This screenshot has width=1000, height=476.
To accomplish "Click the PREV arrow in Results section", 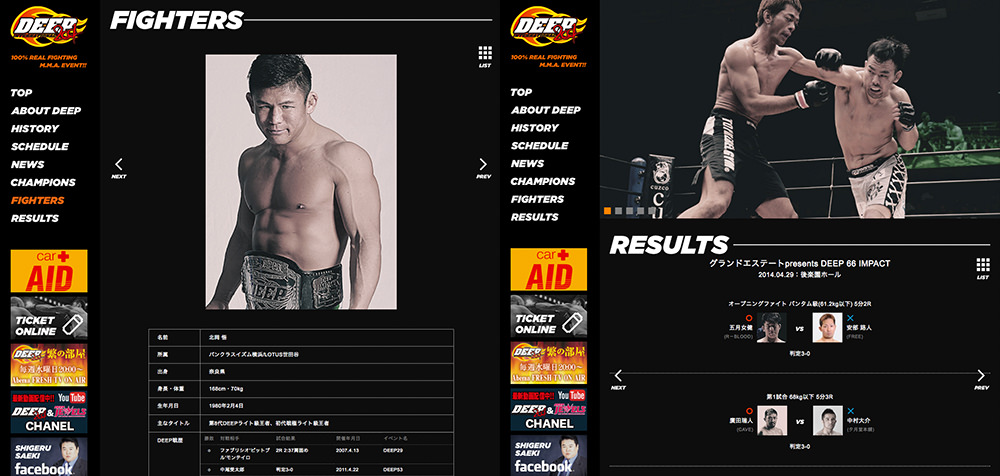I will tap(981, 379).
